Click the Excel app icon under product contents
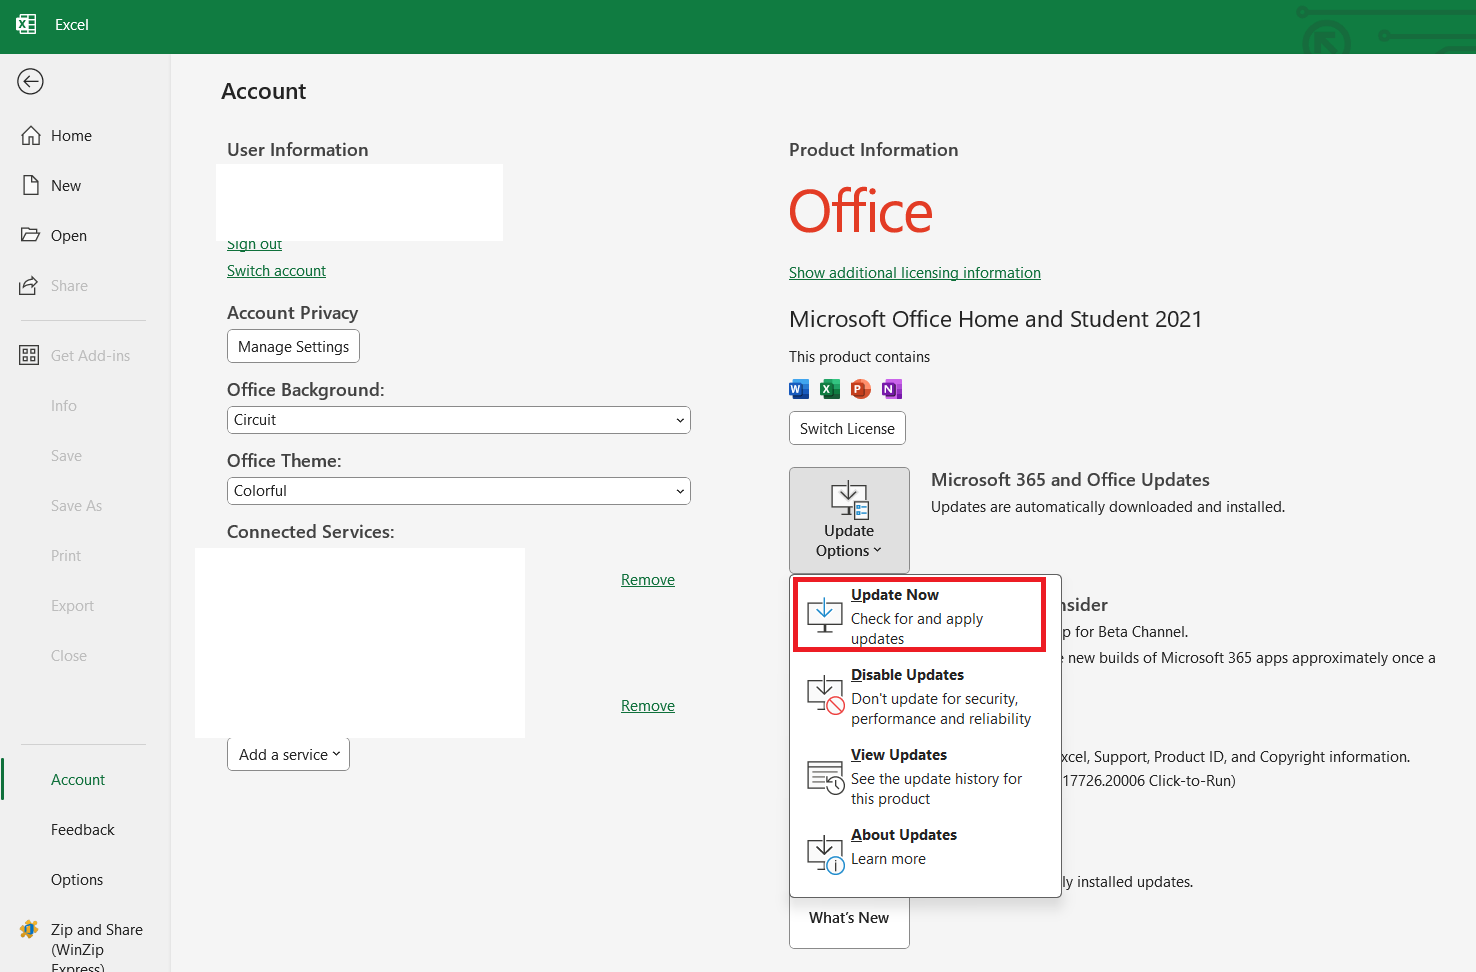Image resolution: width=1476 pixels, height=972 pixels. click(830, 389)
